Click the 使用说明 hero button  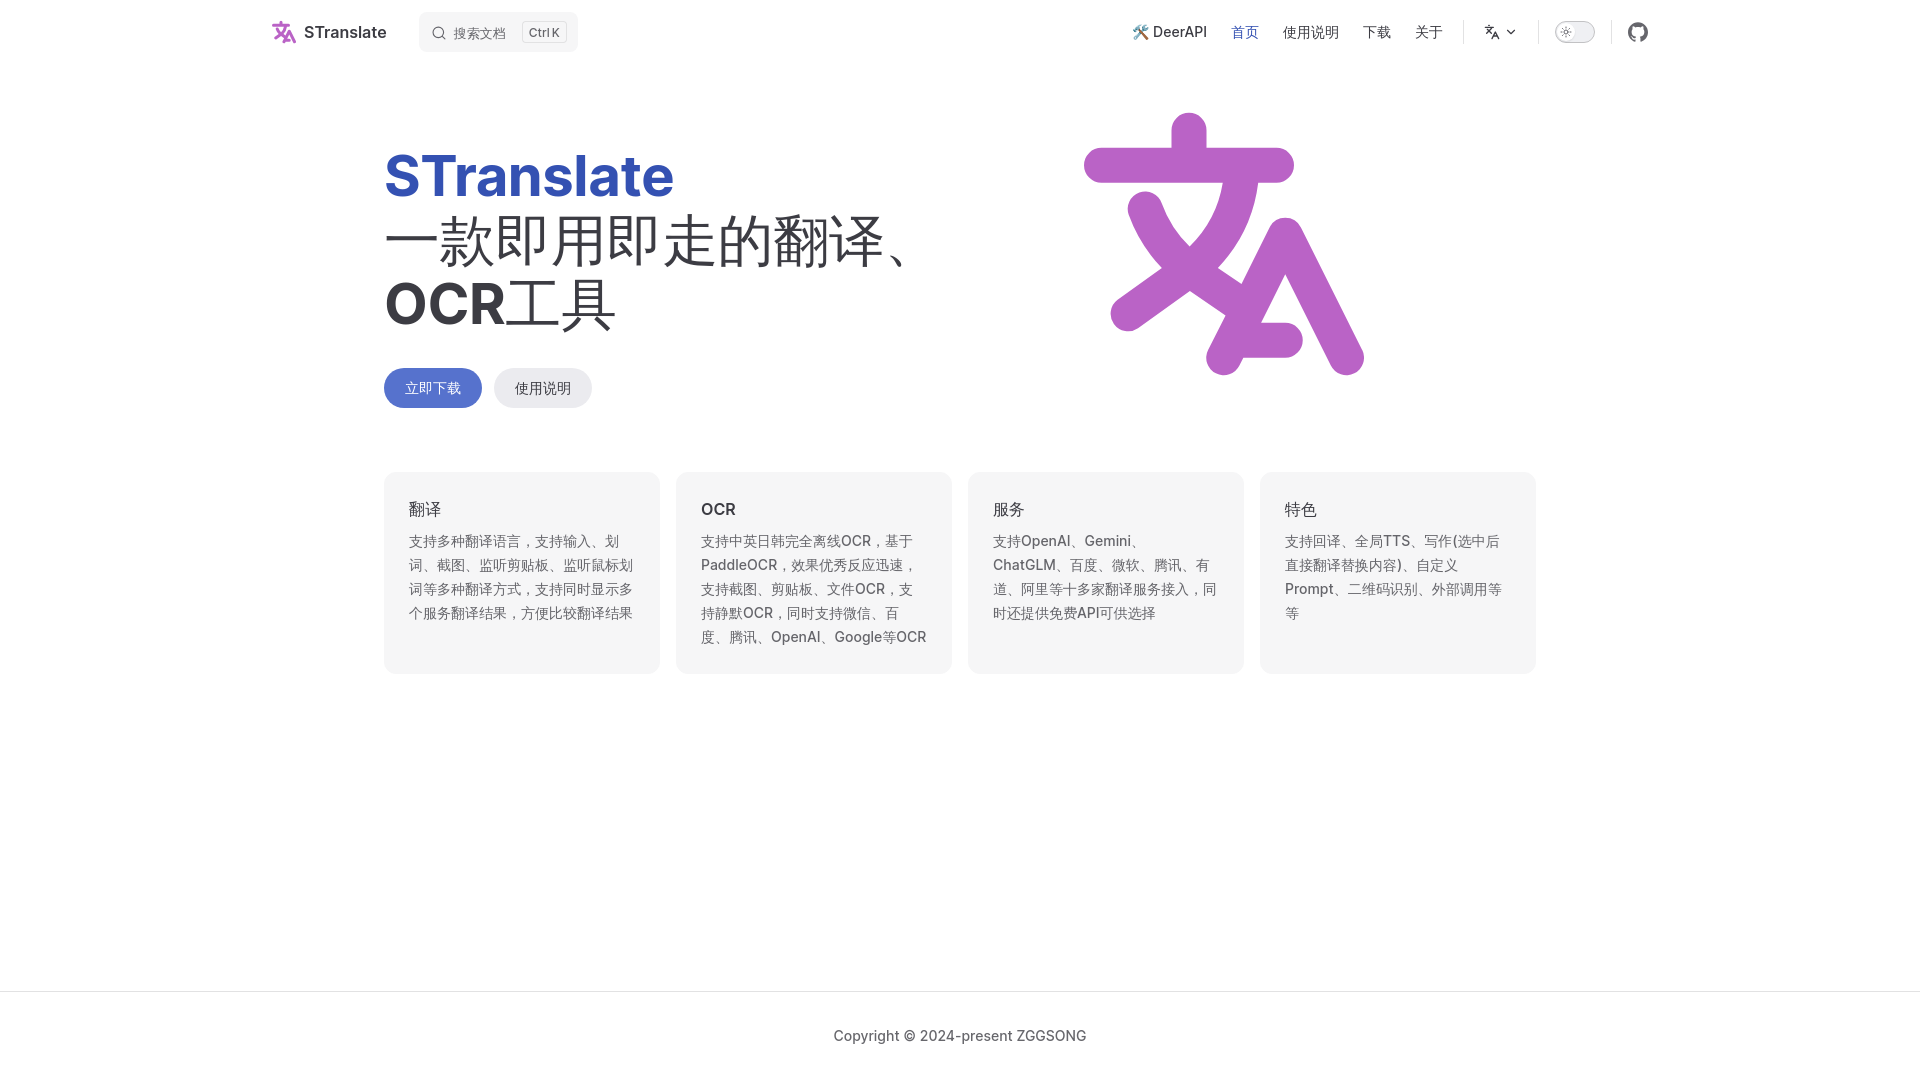coord(543,388)
